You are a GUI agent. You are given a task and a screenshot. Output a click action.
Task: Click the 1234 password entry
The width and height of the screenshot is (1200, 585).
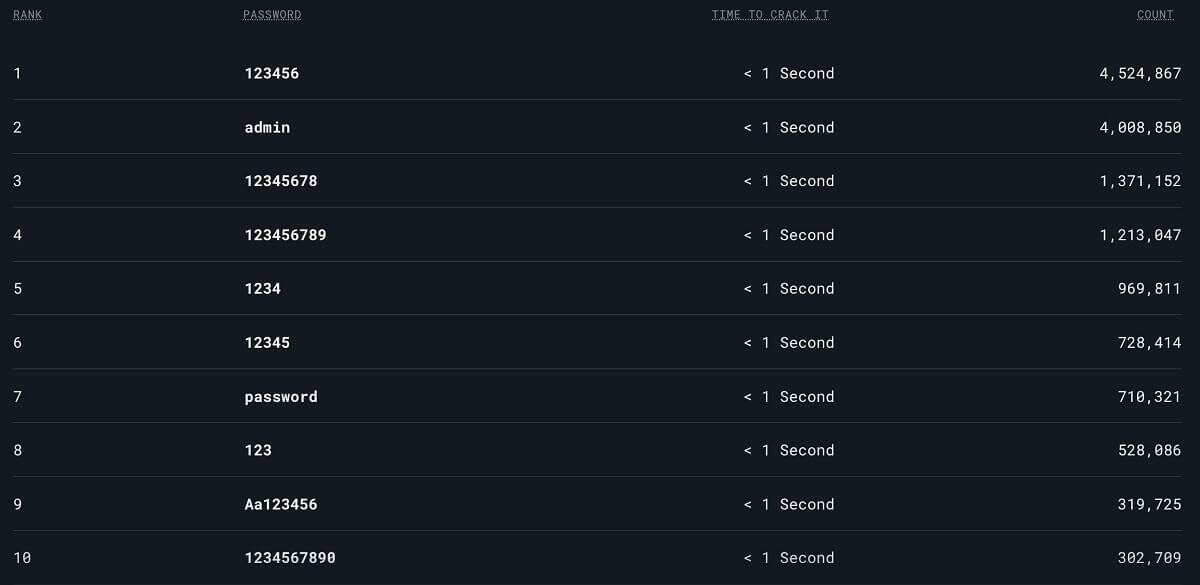263,288
